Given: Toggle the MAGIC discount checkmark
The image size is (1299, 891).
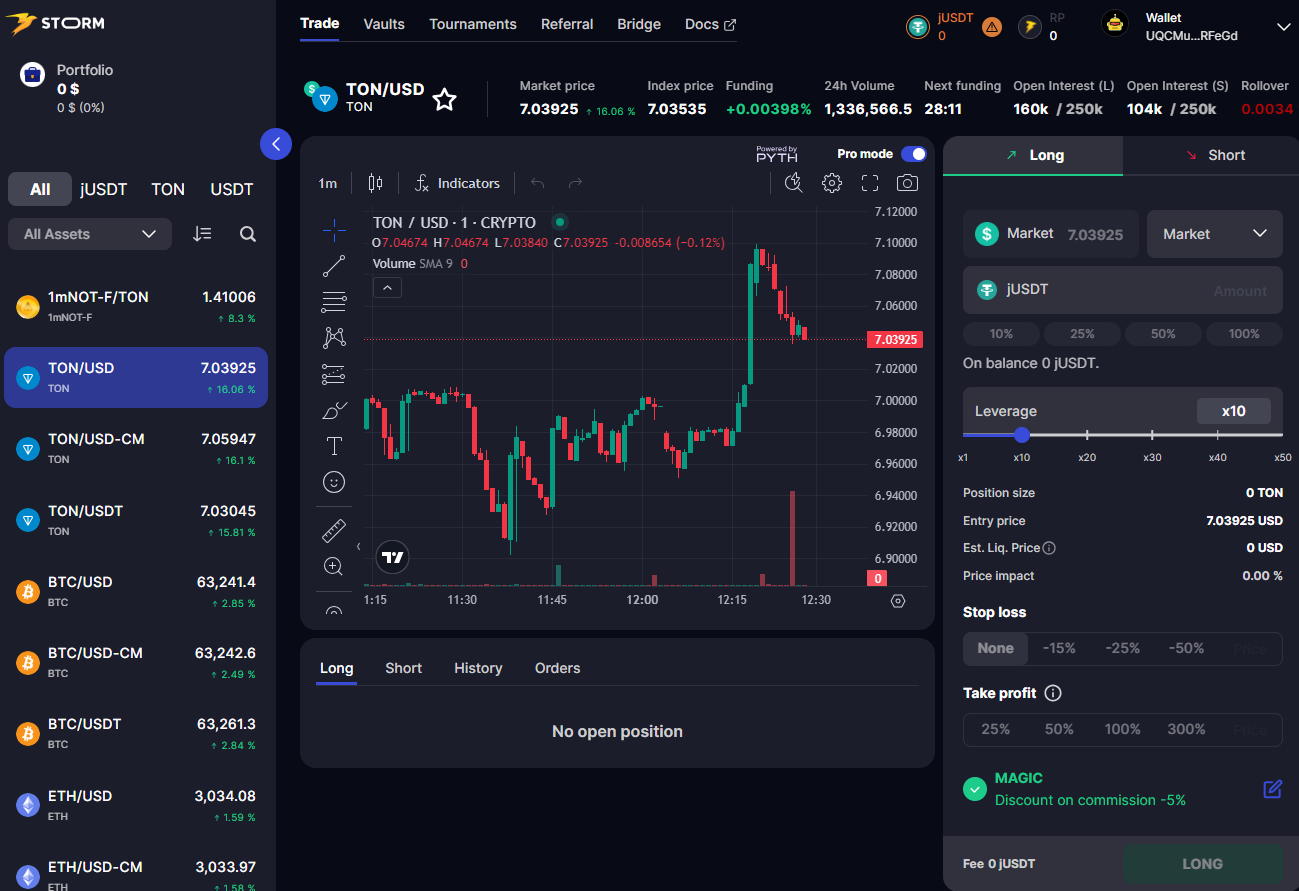Looking at the screenshot, I should click(975, 789).
